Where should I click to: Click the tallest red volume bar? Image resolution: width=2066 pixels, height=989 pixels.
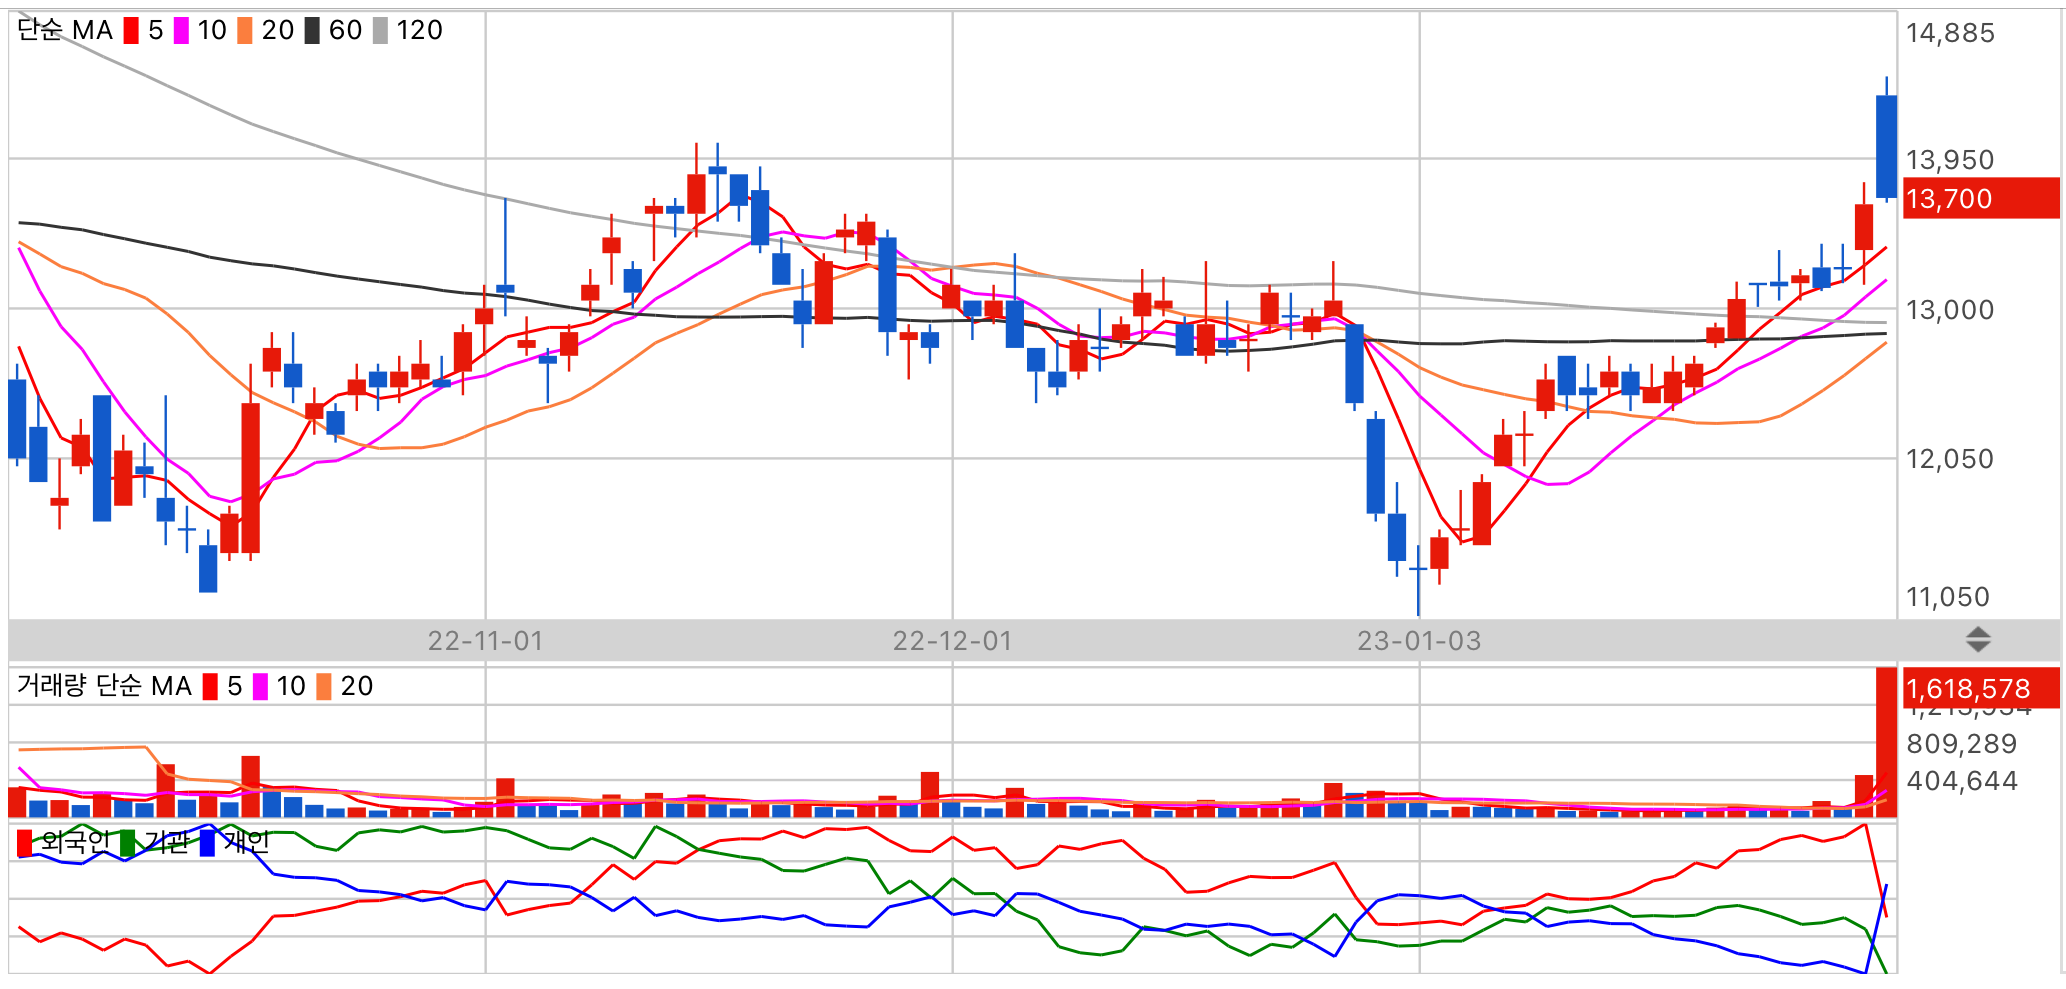(1886, 742)
